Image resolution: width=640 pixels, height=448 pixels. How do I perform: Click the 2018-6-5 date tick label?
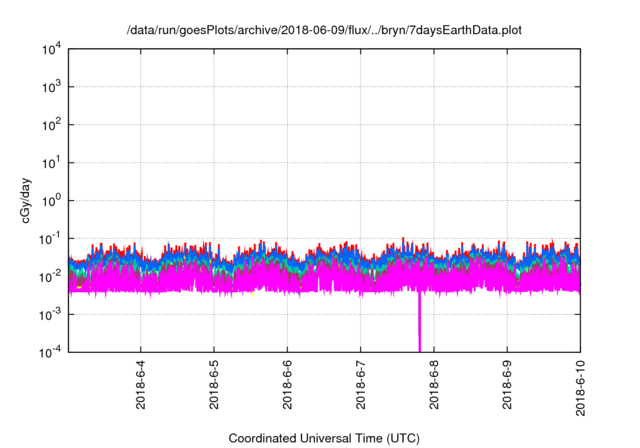pos(214,385)
